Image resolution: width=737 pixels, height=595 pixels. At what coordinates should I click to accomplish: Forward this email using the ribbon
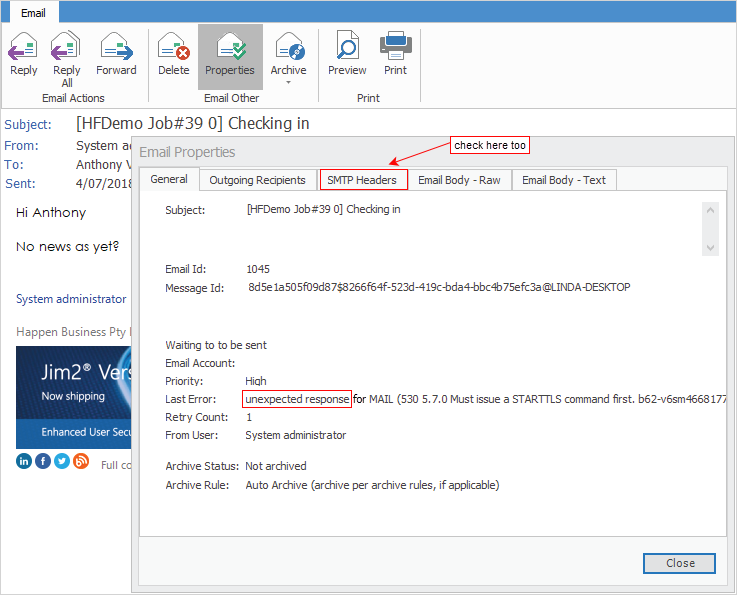(116, 54)
